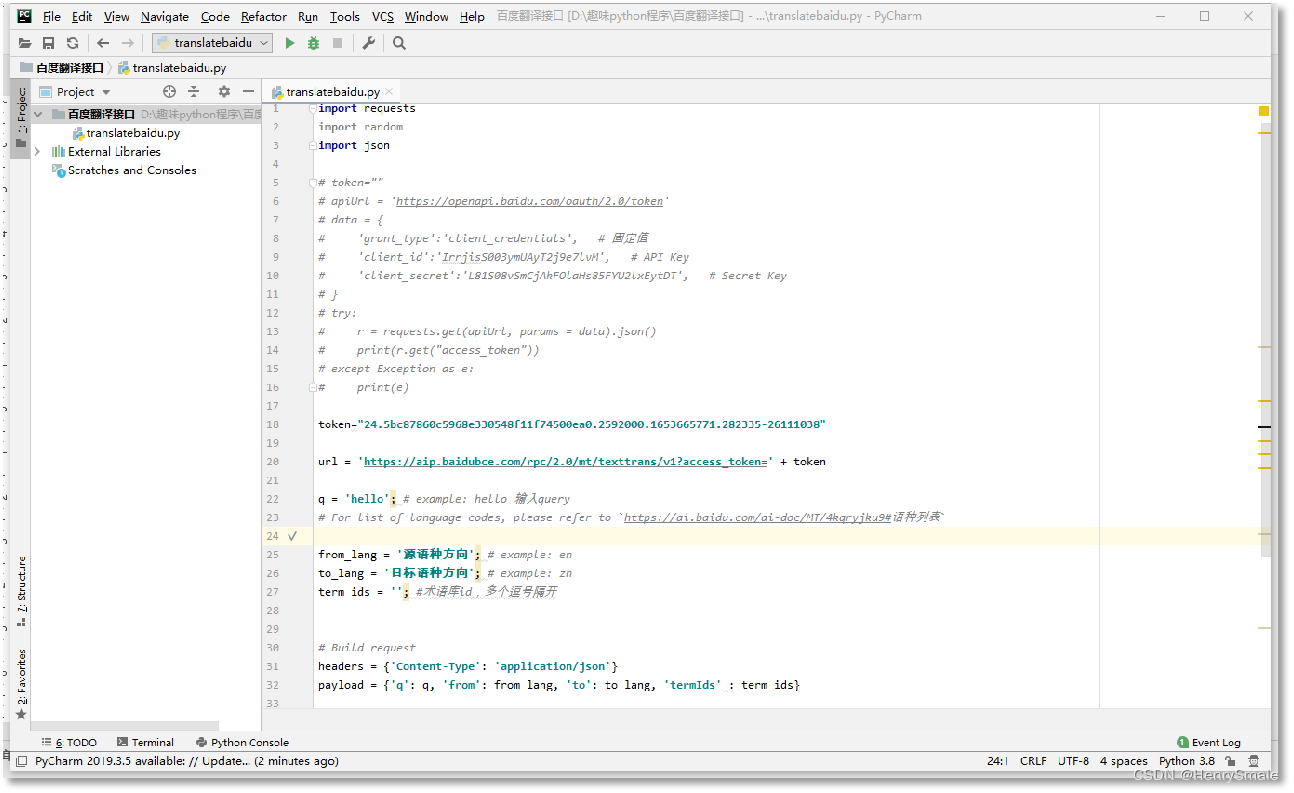Open the Run menu

[308, 17]
